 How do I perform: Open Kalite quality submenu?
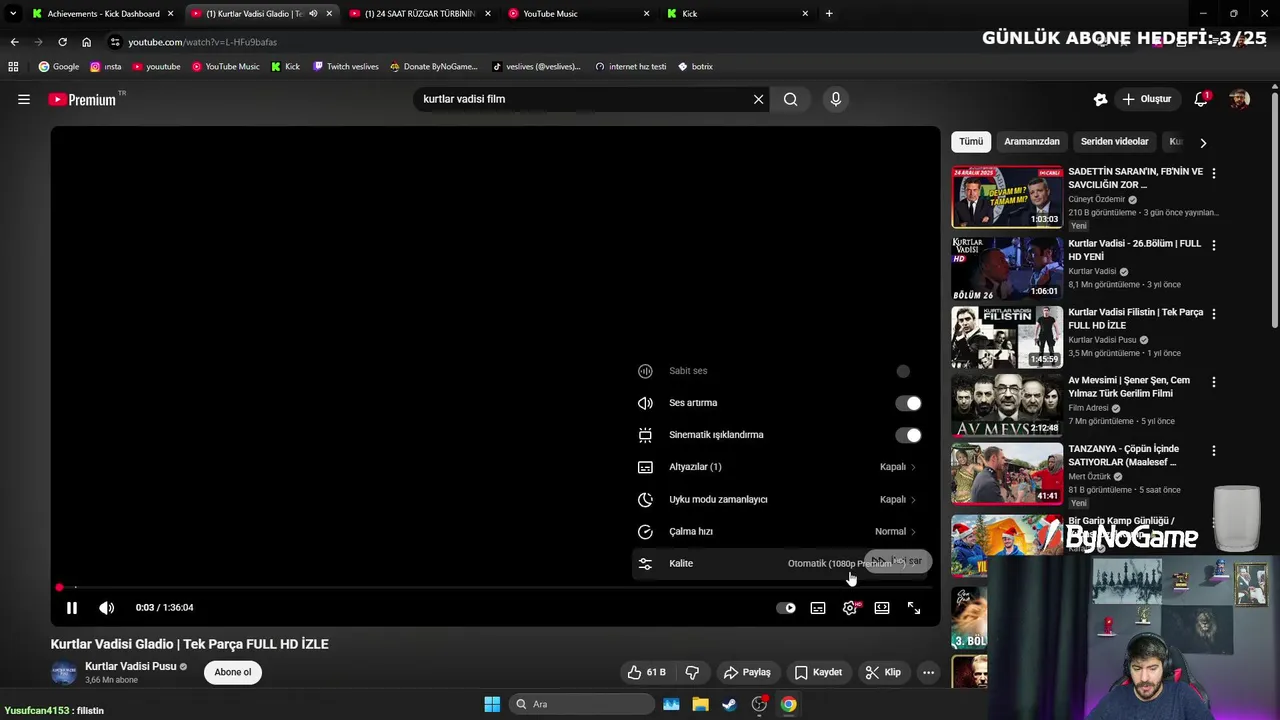pos(779,563)
